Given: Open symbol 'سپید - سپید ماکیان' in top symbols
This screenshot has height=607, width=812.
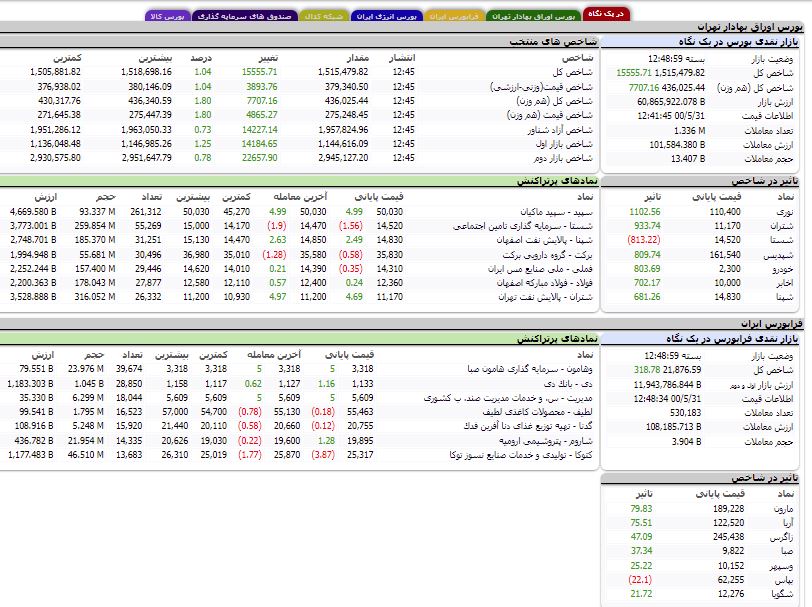Looking at the screenshot, I should [556, 212].
